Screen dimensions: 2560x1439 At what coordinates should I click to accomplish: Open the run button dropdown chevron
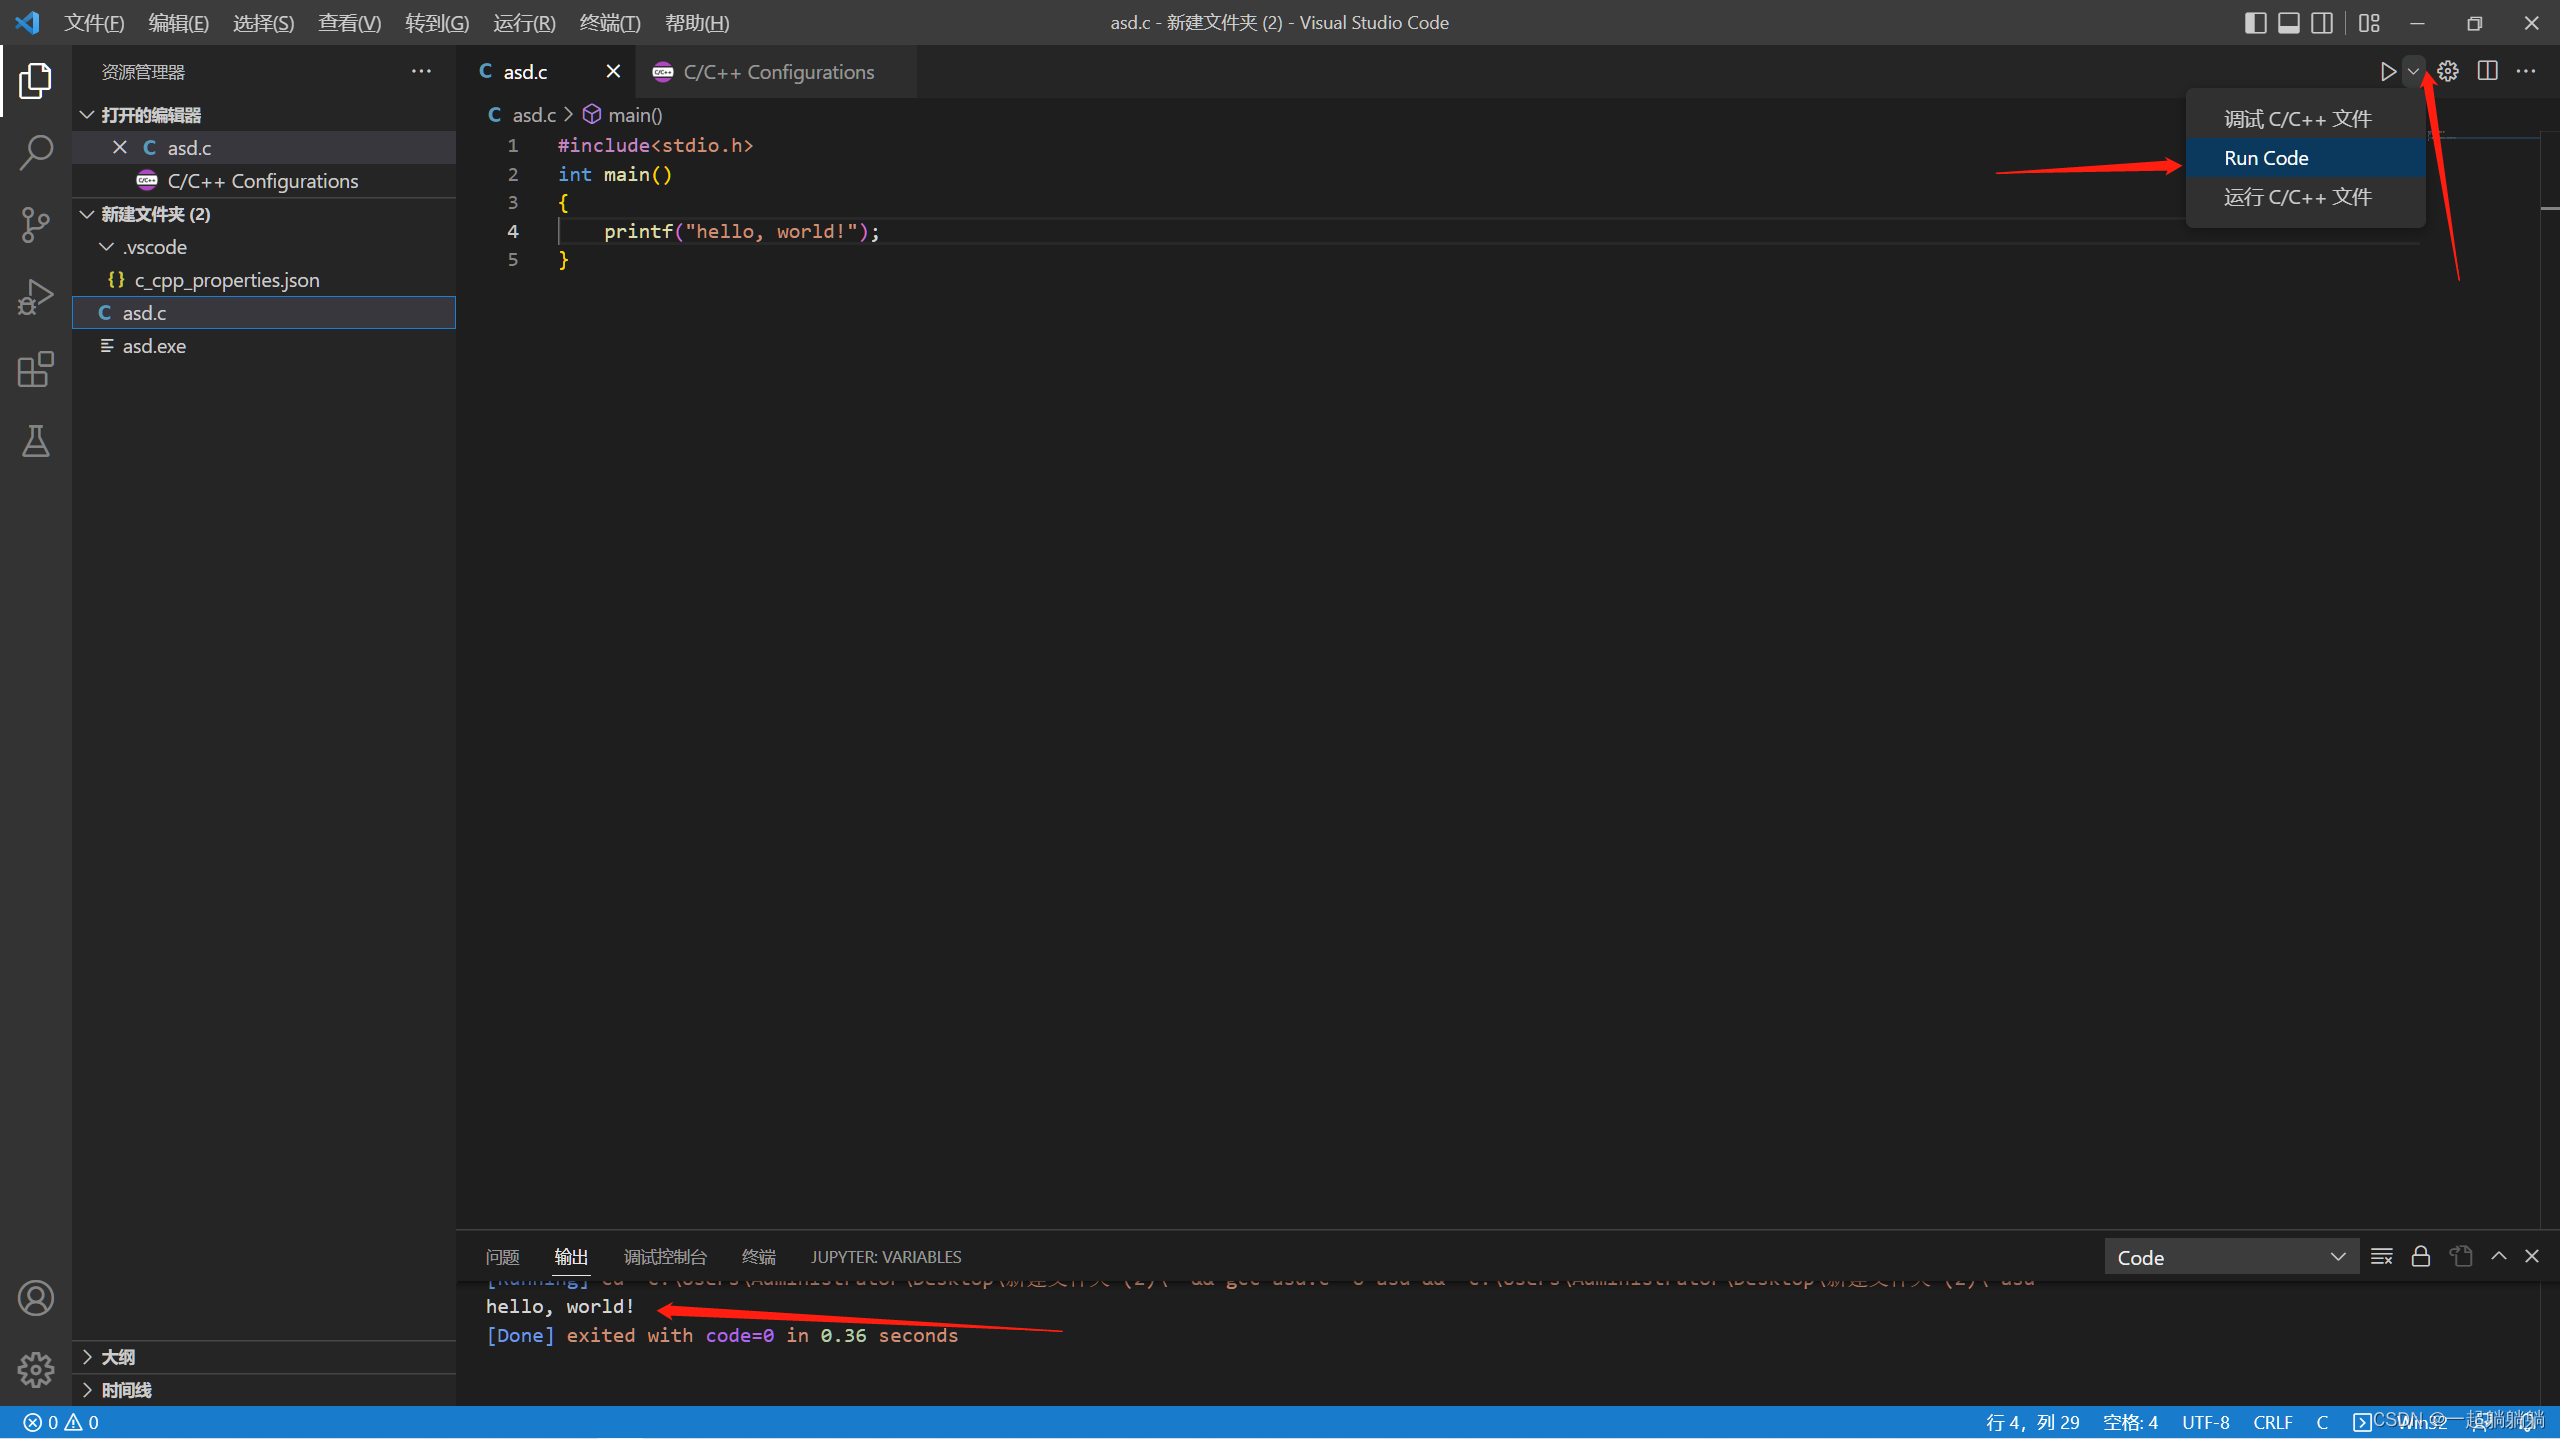2413,71
